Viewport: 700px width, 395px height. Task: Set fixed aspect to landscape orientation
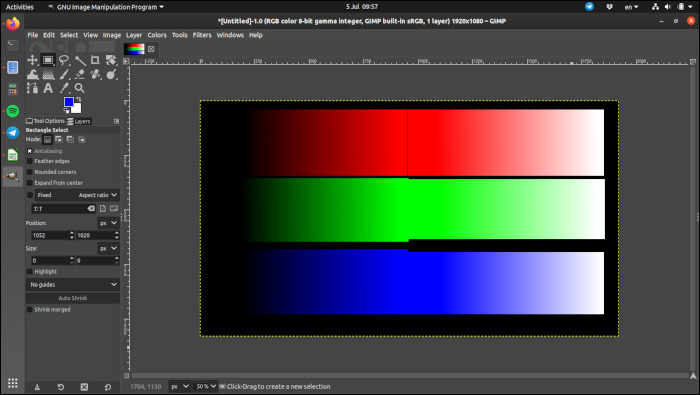114,208
